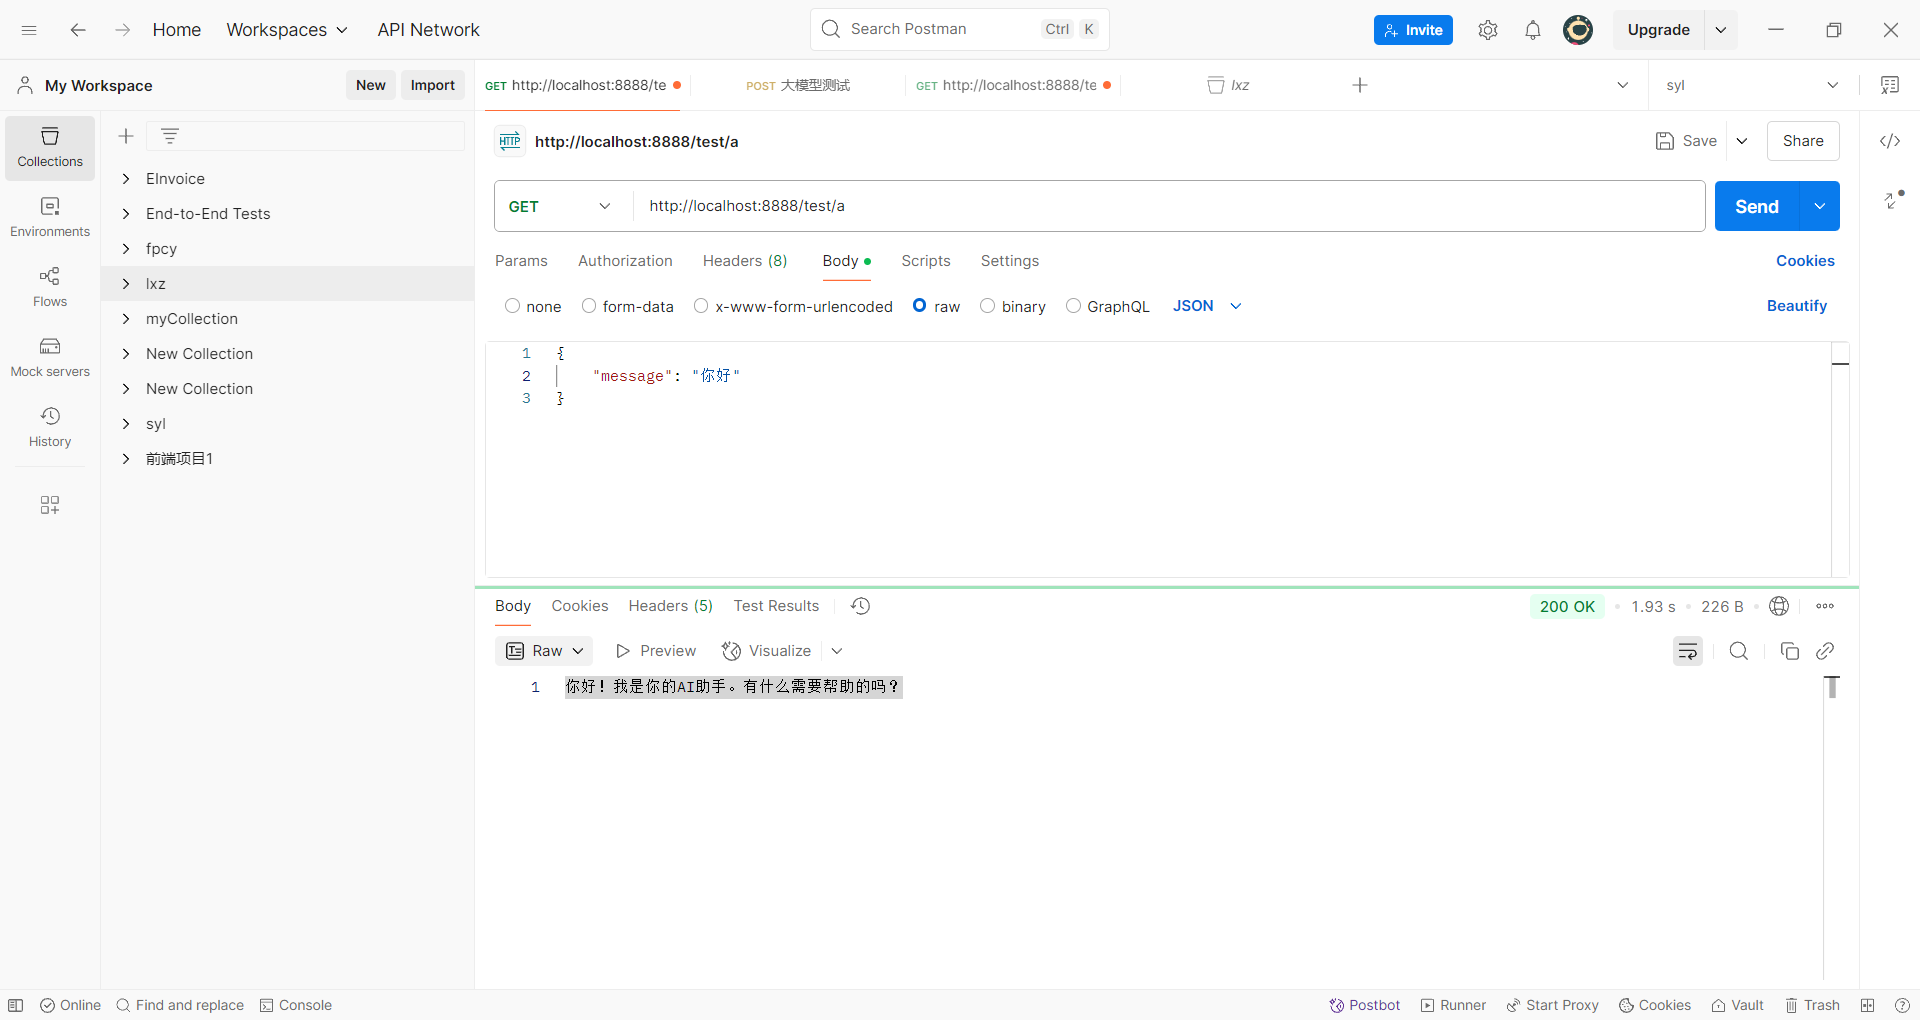Open the environment quick look icon

pyautogui.click(x=1890, y=85)
